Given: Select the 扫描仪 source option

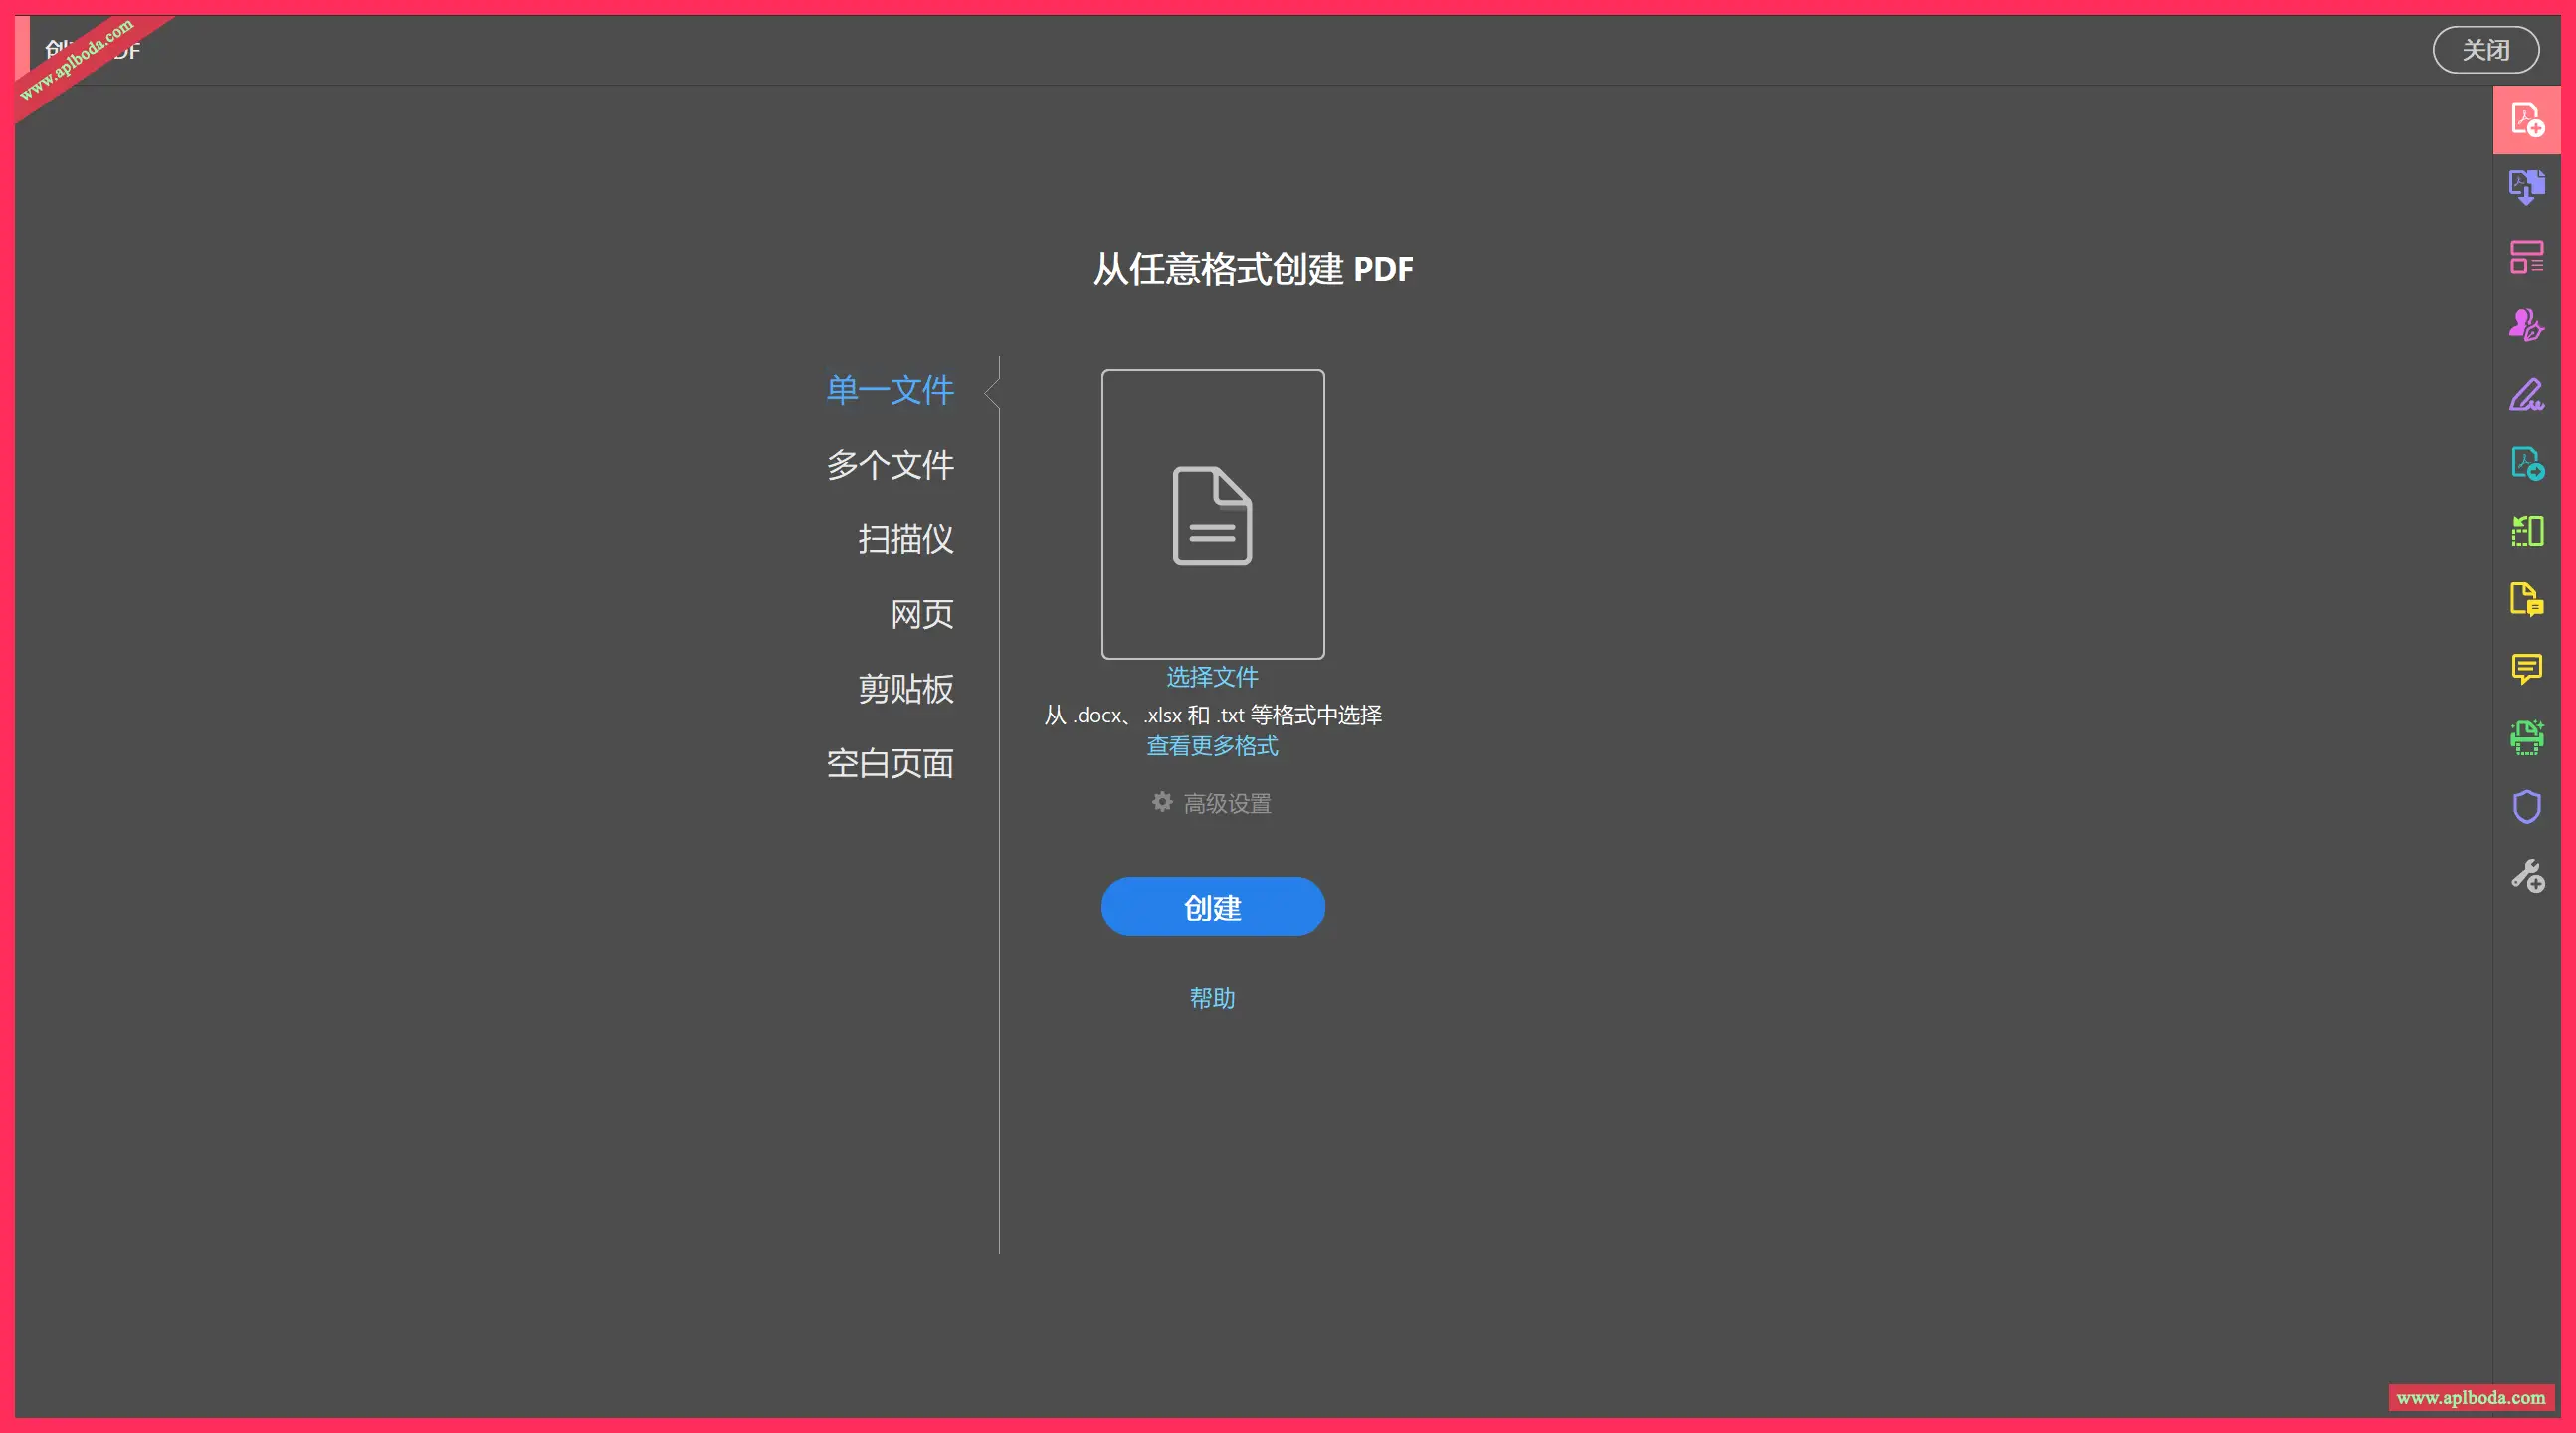Looking at the screenshot, I should [x=905, y=540].
